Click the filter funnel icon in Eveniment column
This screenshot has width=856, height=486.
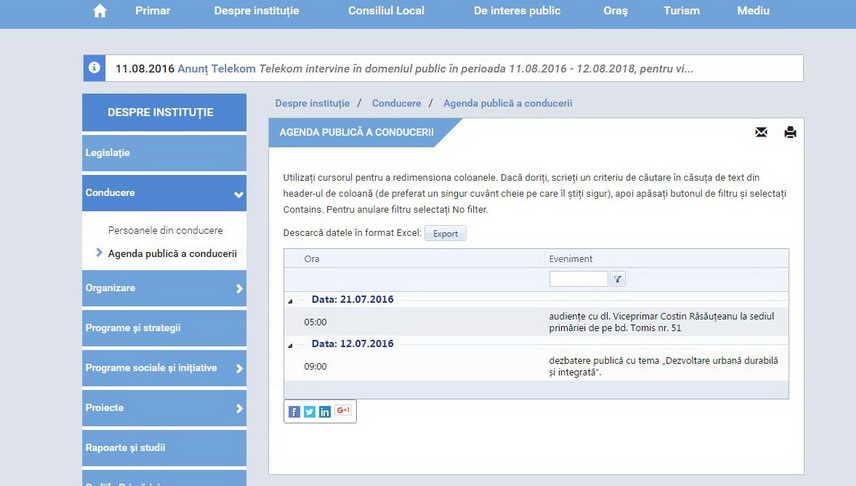click(x=618, y=280)
